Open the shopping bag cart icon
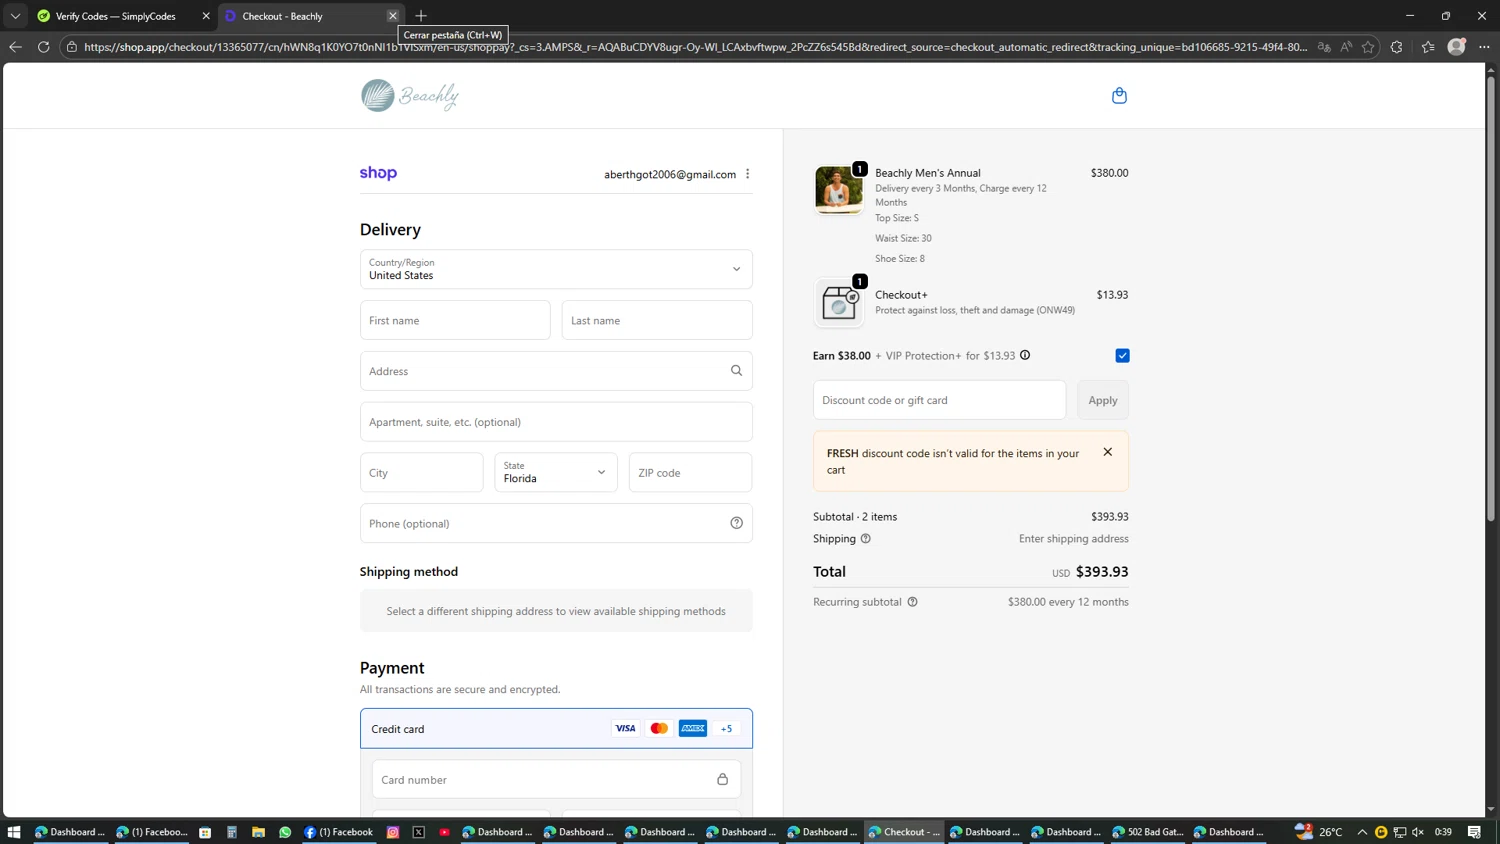This screenshot has height=844, width=1500. (1119, 96)
